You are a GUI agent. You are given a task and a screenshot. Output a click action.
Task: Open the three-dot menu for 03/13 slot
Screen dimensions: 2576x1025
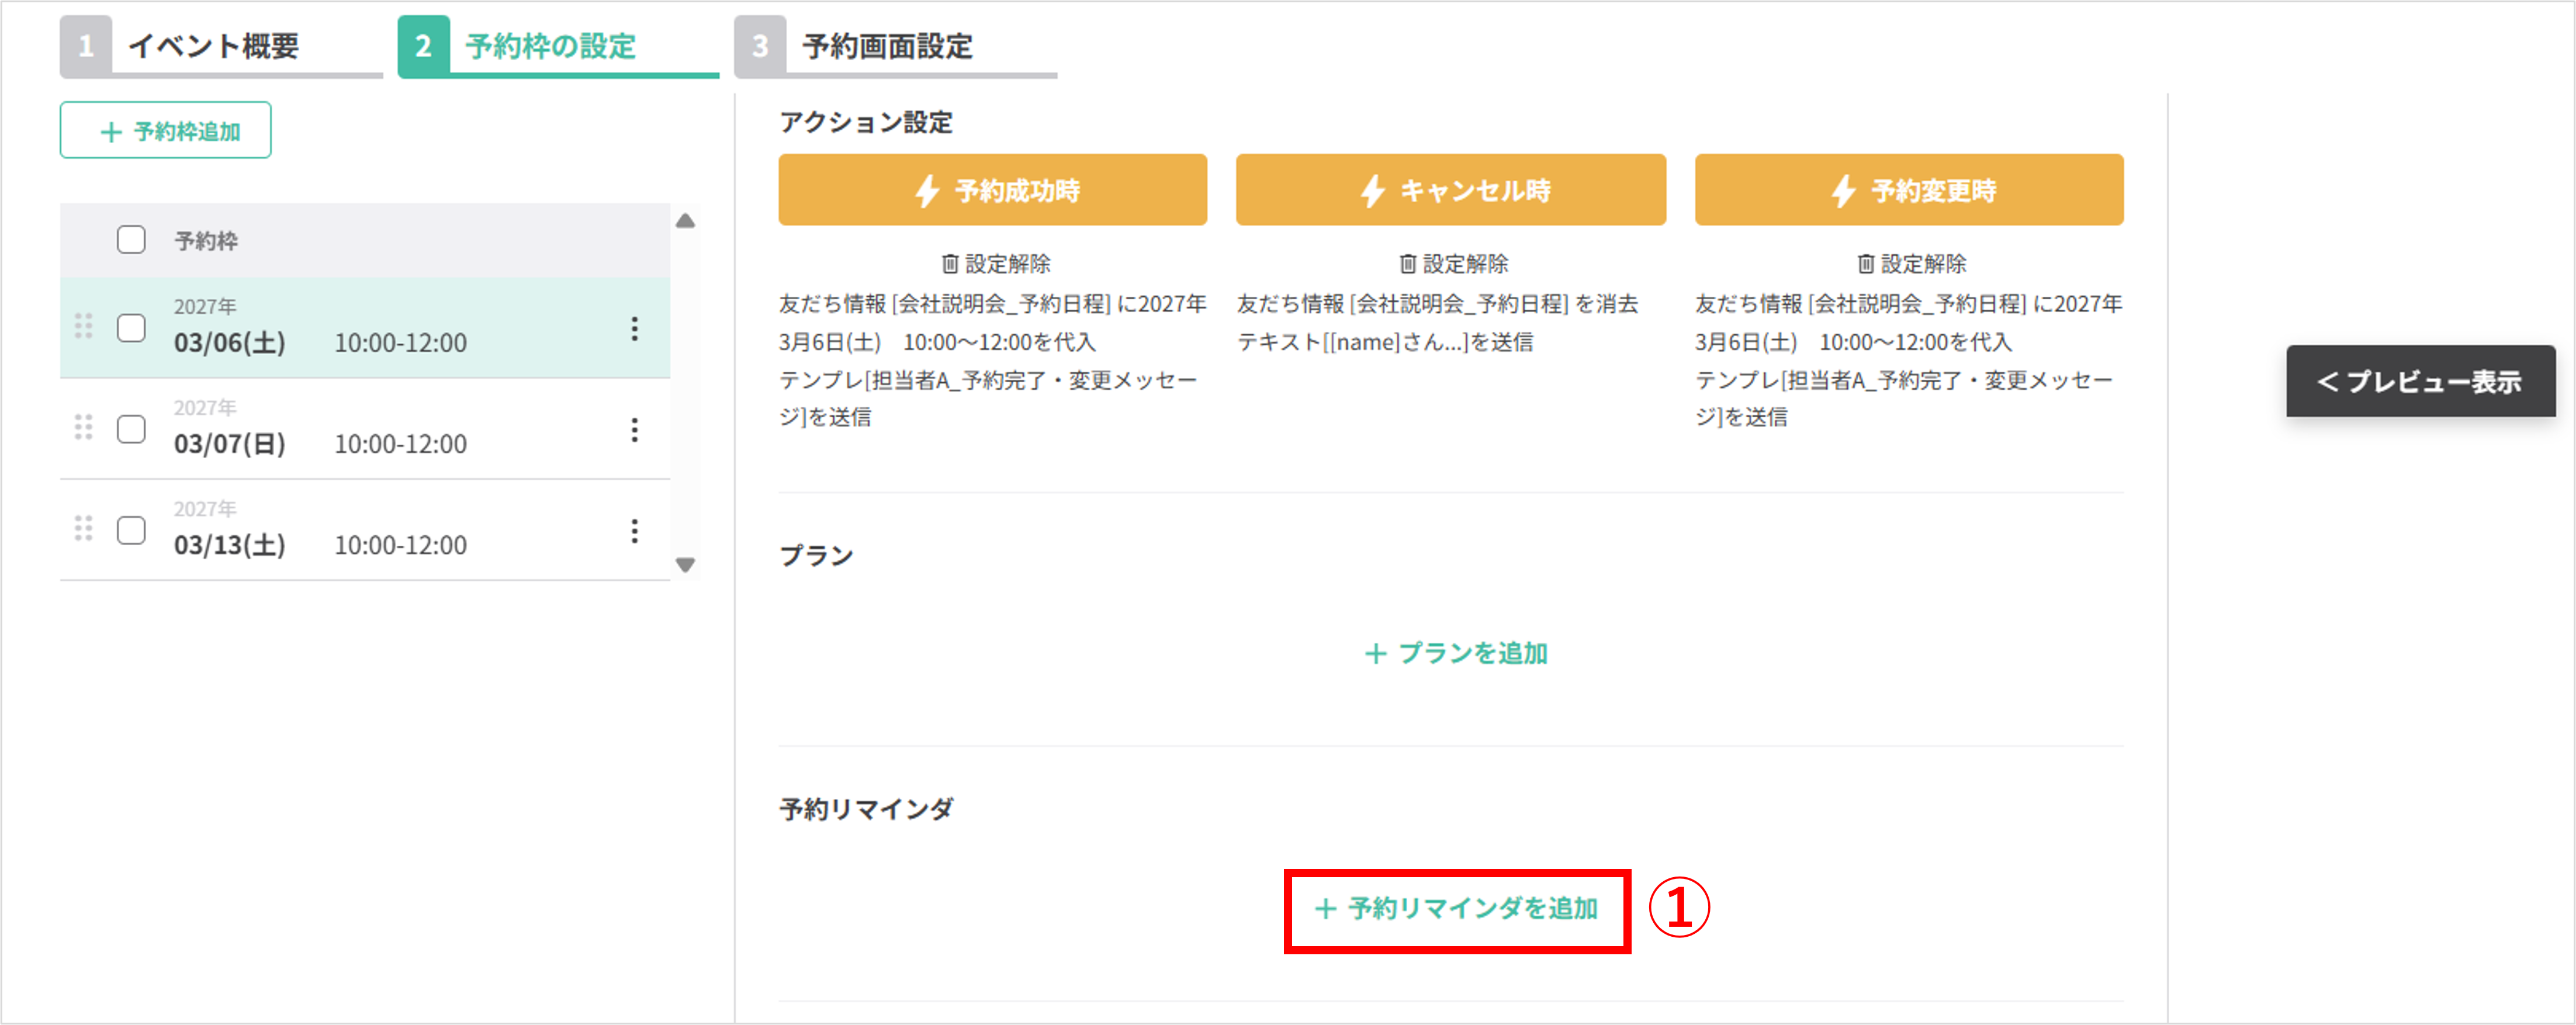point(634,531)
